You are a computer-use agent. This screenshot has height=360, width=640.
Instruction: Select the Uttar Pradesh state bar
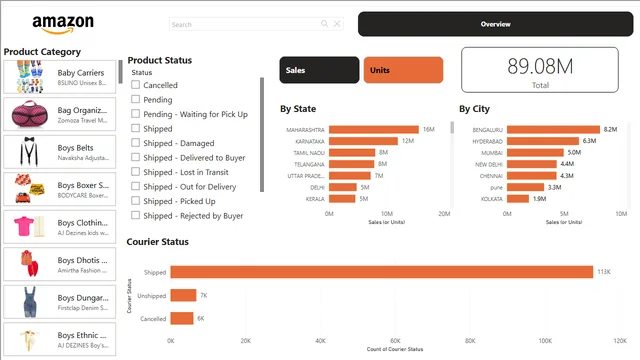click(x=350, y=176)
